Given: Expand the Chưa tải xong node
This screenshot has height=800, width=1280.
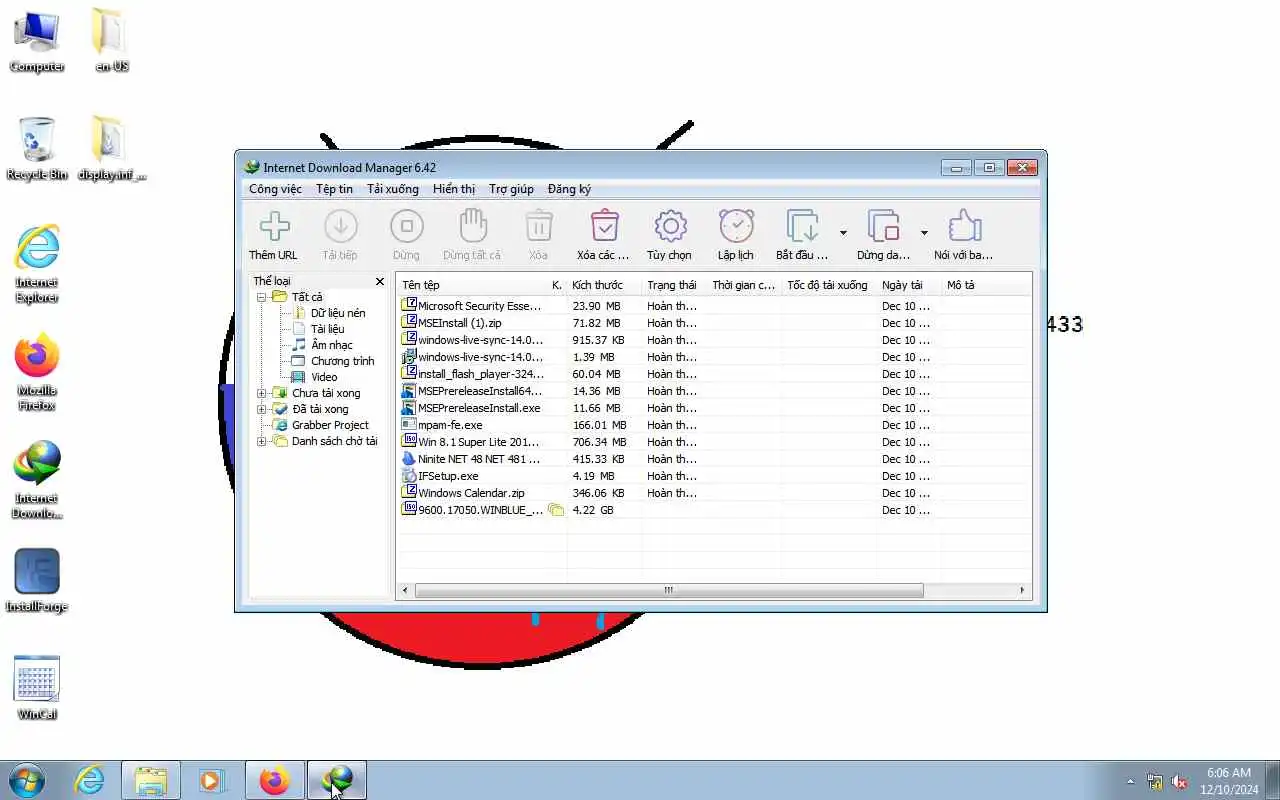Looking at the screenshot, I should tap(261, 393).
